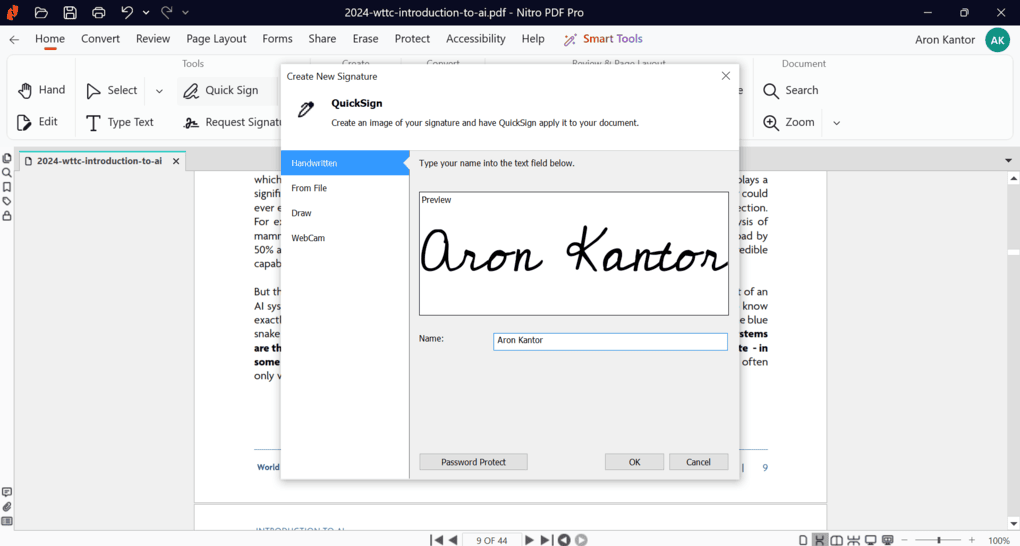The height and width of the screenshot is (546, 1020).
Task: Switch to the Home ribbon tab
Action: (x=49, y=39)
